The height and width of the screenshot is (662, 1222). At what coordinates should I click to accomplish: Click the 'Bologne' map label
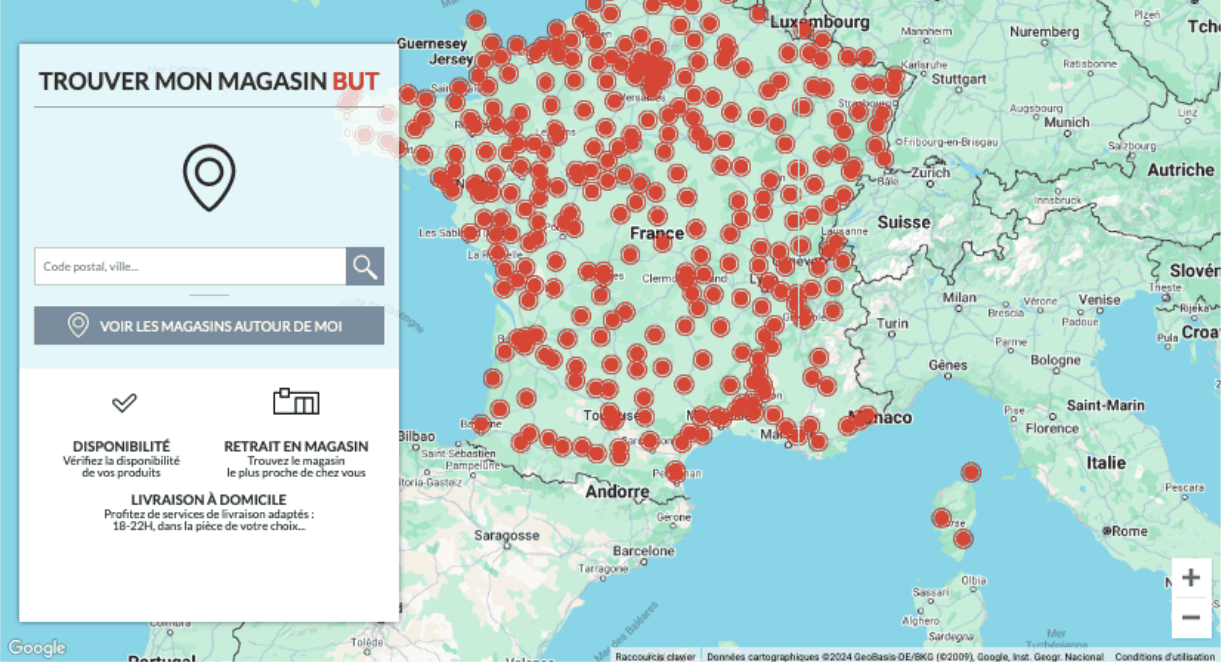pos(1056,360)
